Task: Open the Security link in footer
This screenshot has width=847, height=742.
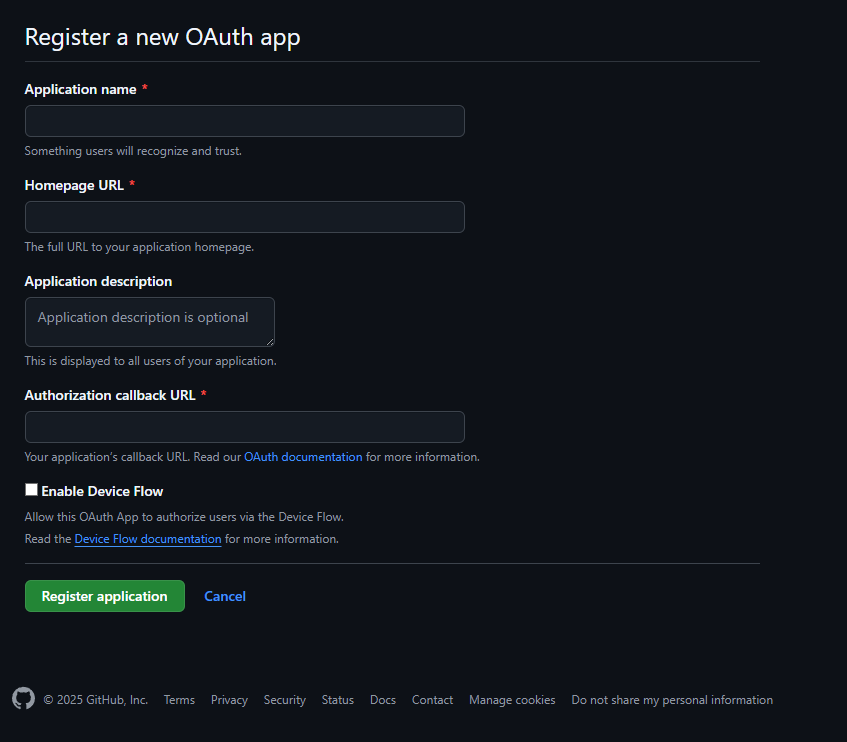Action: 284,699
